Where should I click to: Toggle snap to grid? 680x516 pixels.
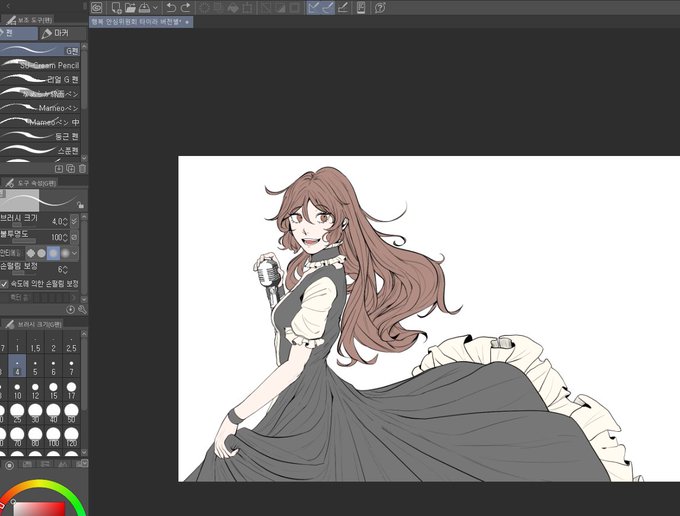pyautogui.click(x=343, y=7)
